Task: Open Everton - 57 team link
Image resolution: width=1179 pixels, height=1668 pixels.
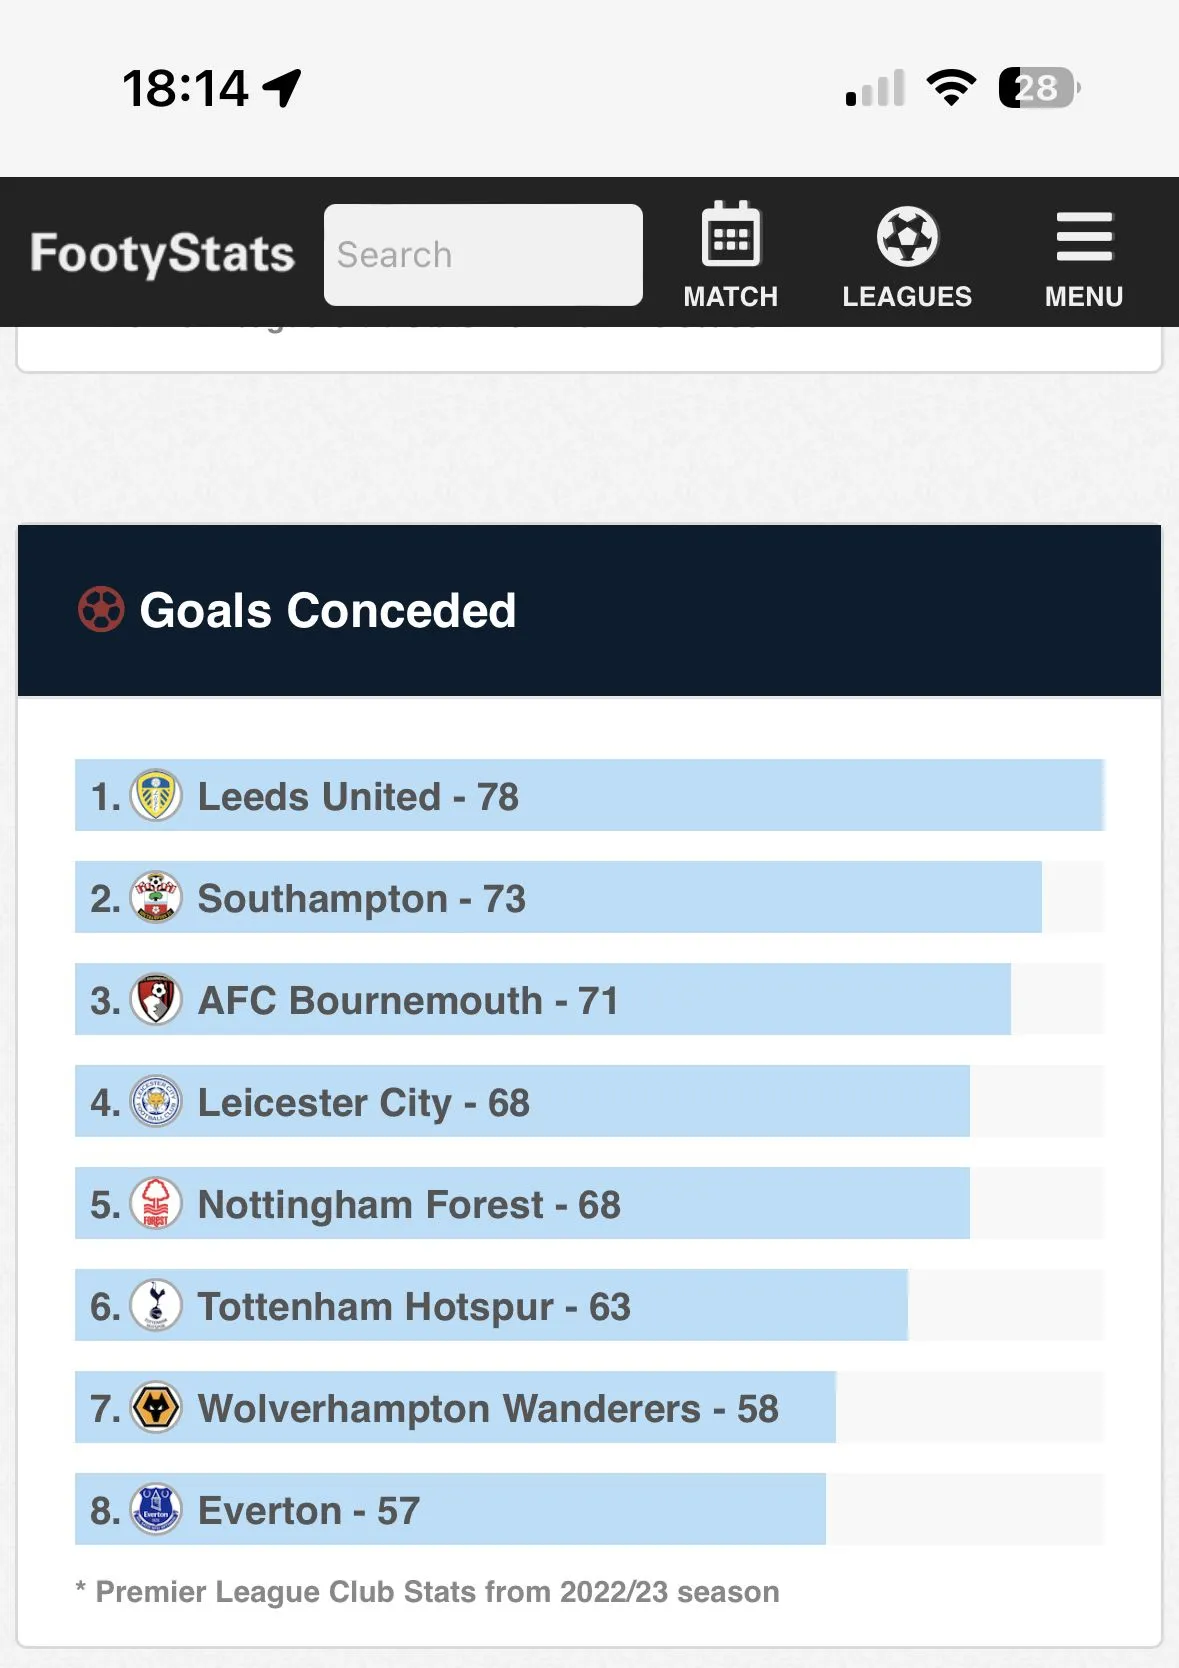Action: (309, 1511)
